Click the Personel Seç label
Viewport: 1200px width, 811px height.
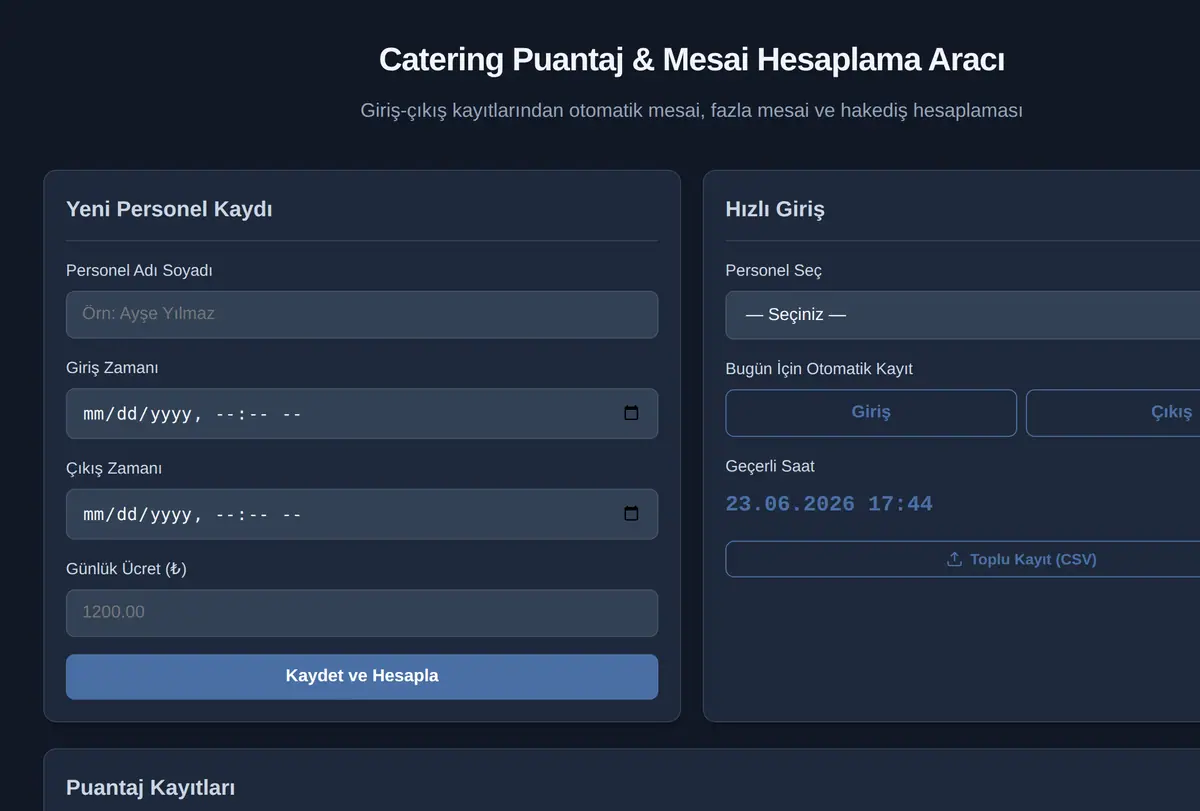coord(774,271)
